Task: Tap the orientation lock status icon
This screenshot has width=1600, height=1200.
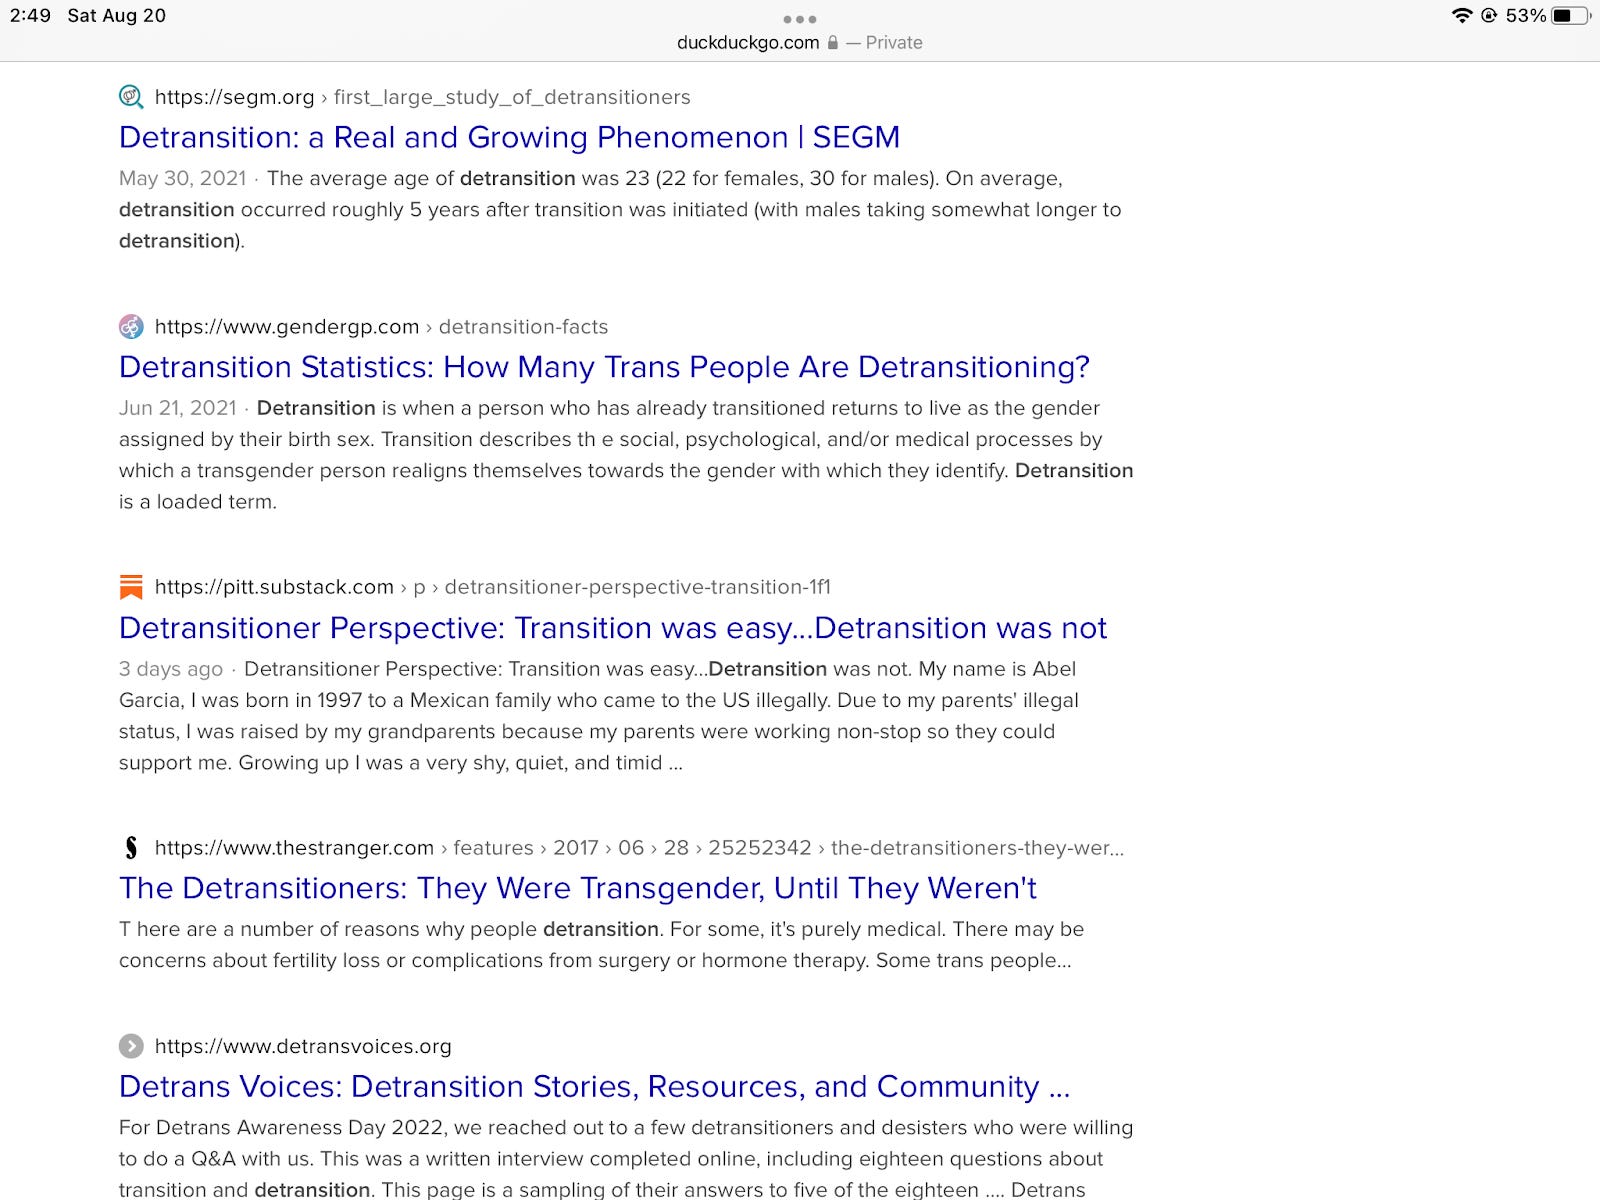Action: click(1489, 15)
